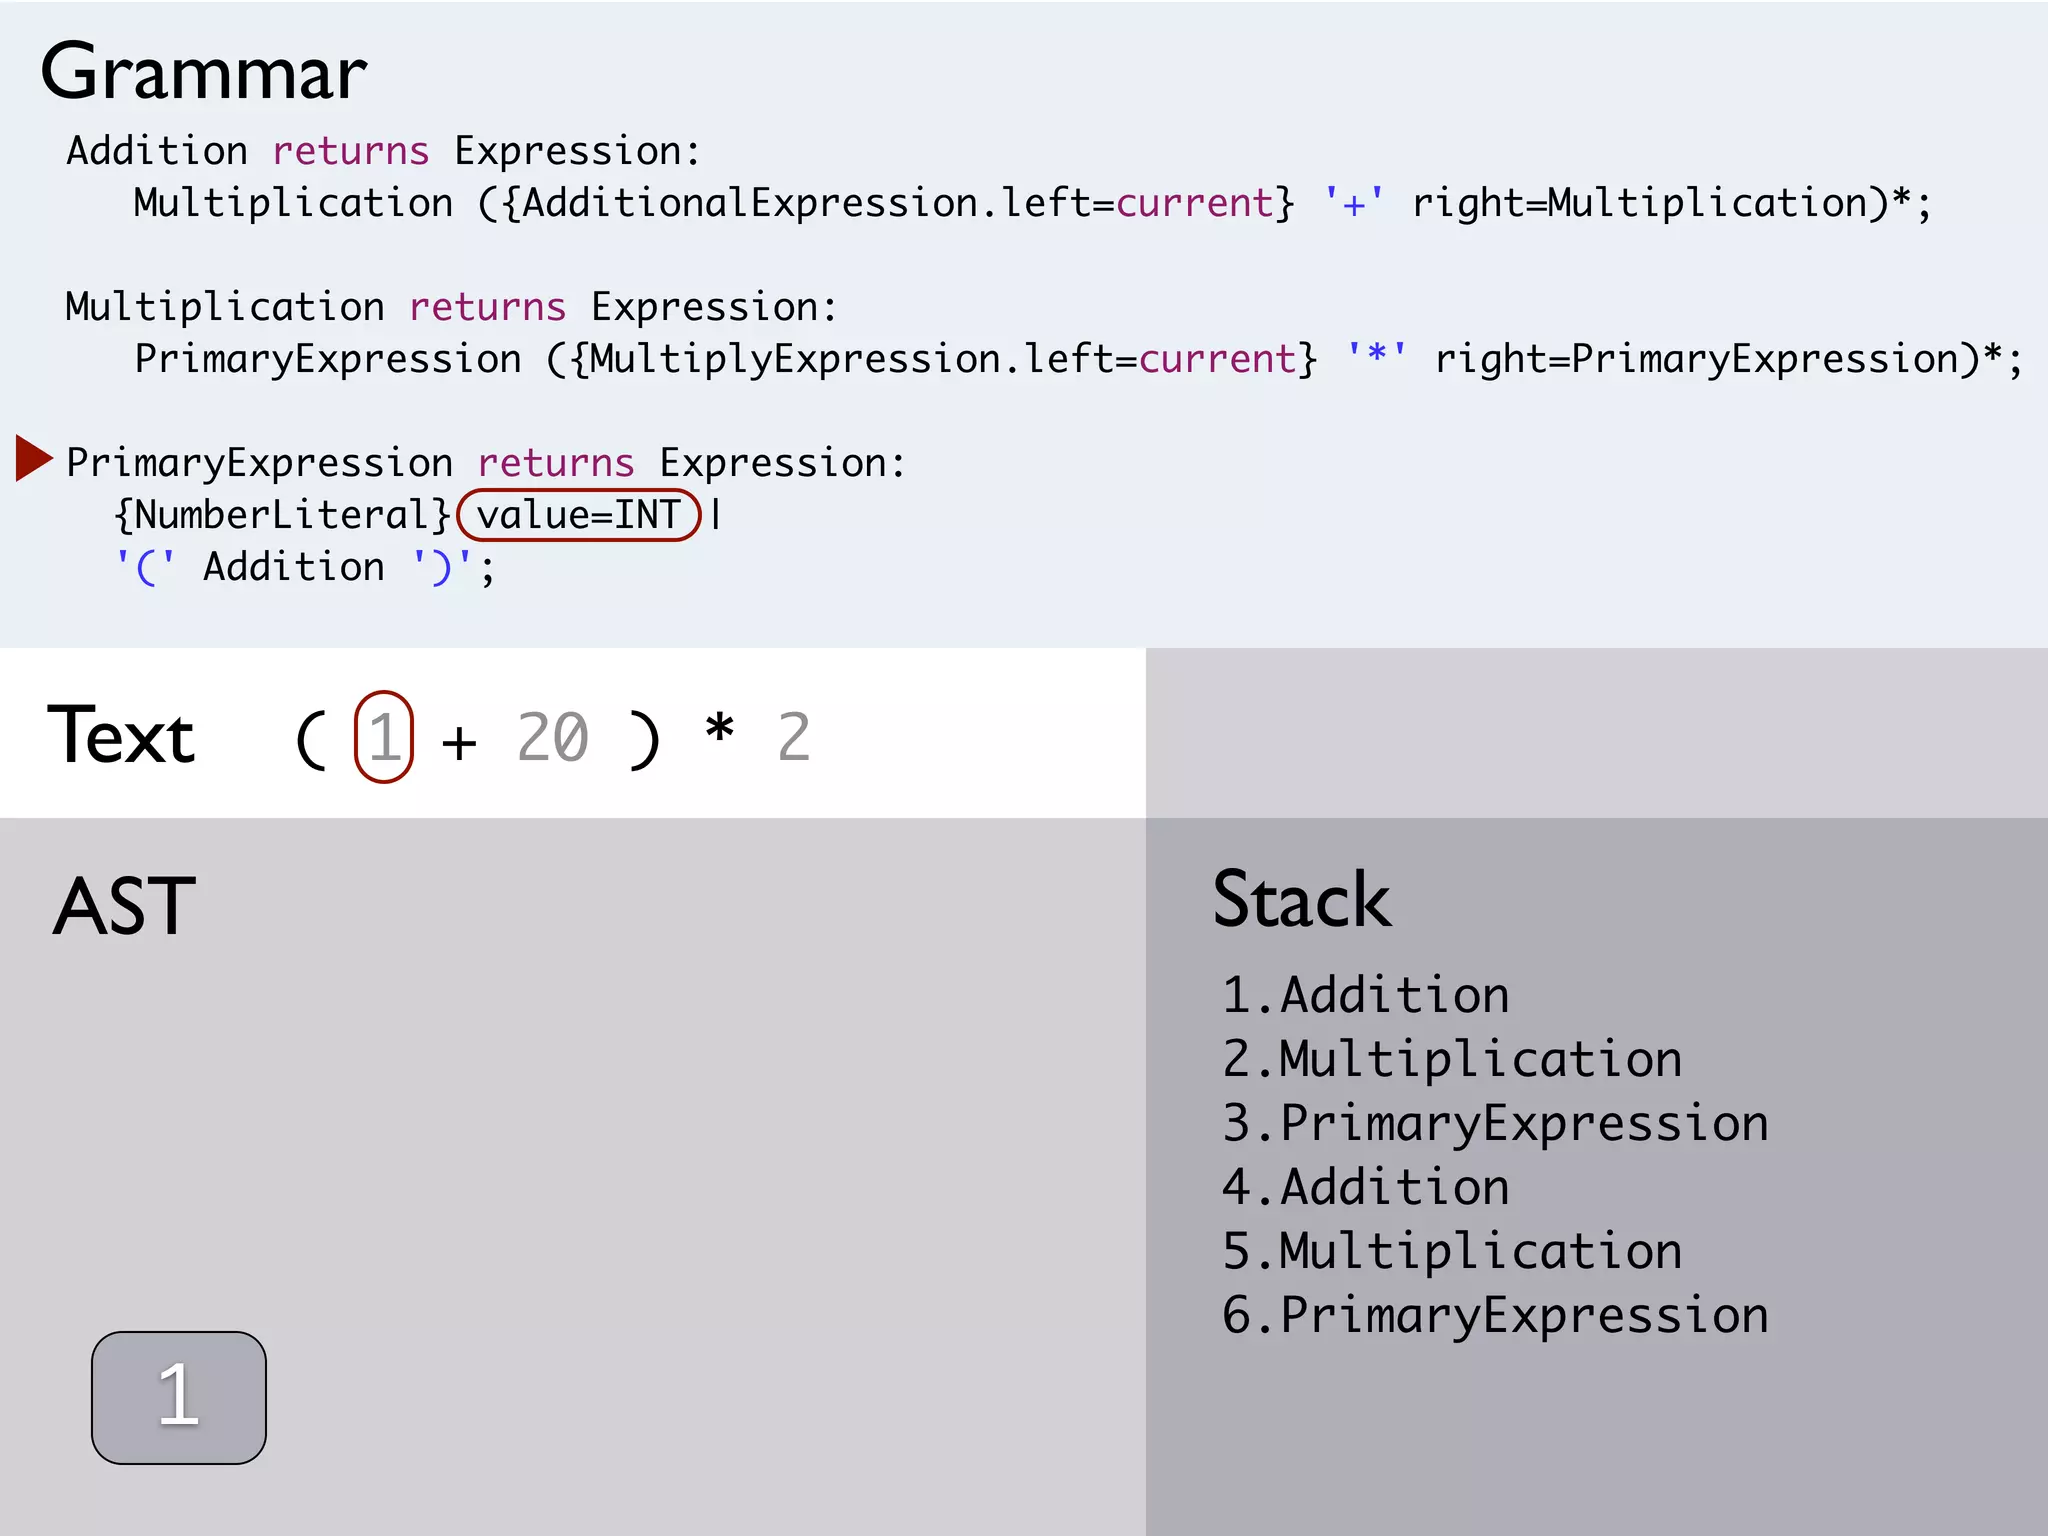Image resolution: width=2048 pixels, height=1536 pixels.
Task: Select stack entry 5.Multiplication
Action: click(x=1452, y=1251)
